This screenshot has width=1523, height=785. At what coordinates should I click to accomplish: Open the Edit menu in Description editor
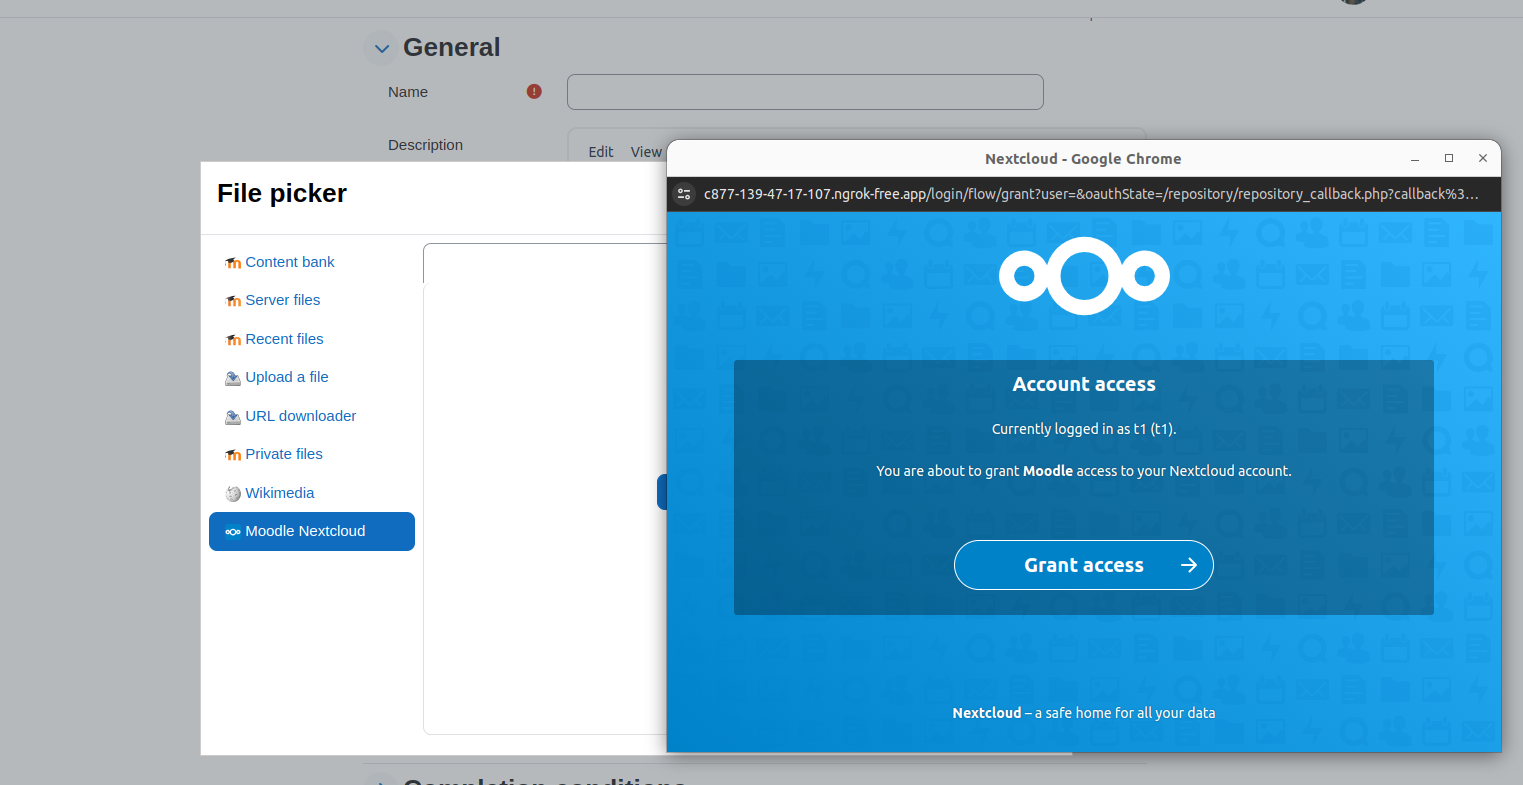coord(601,152)
